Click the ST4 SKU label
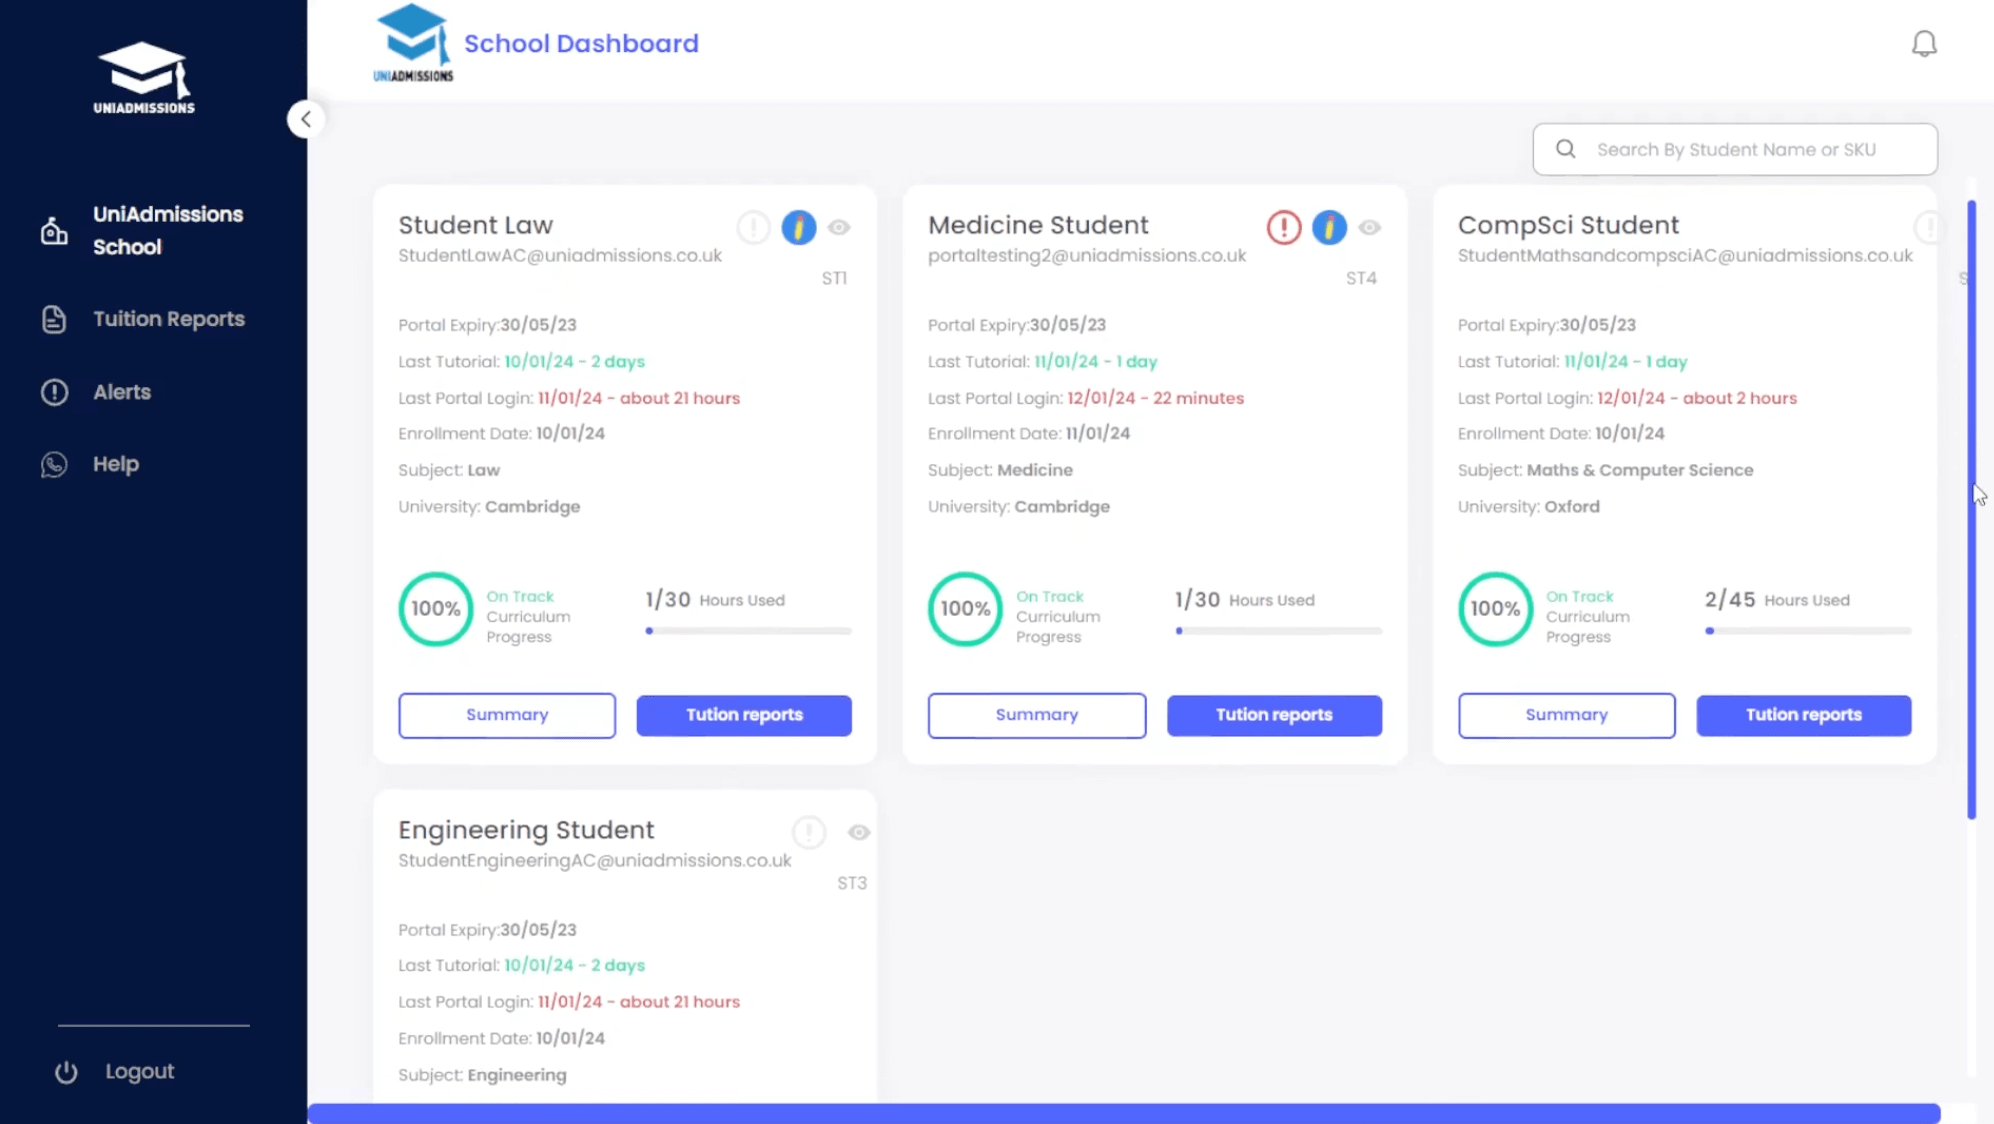Viewport: 1994px width, 1124px height. (x=1361, y=278)
